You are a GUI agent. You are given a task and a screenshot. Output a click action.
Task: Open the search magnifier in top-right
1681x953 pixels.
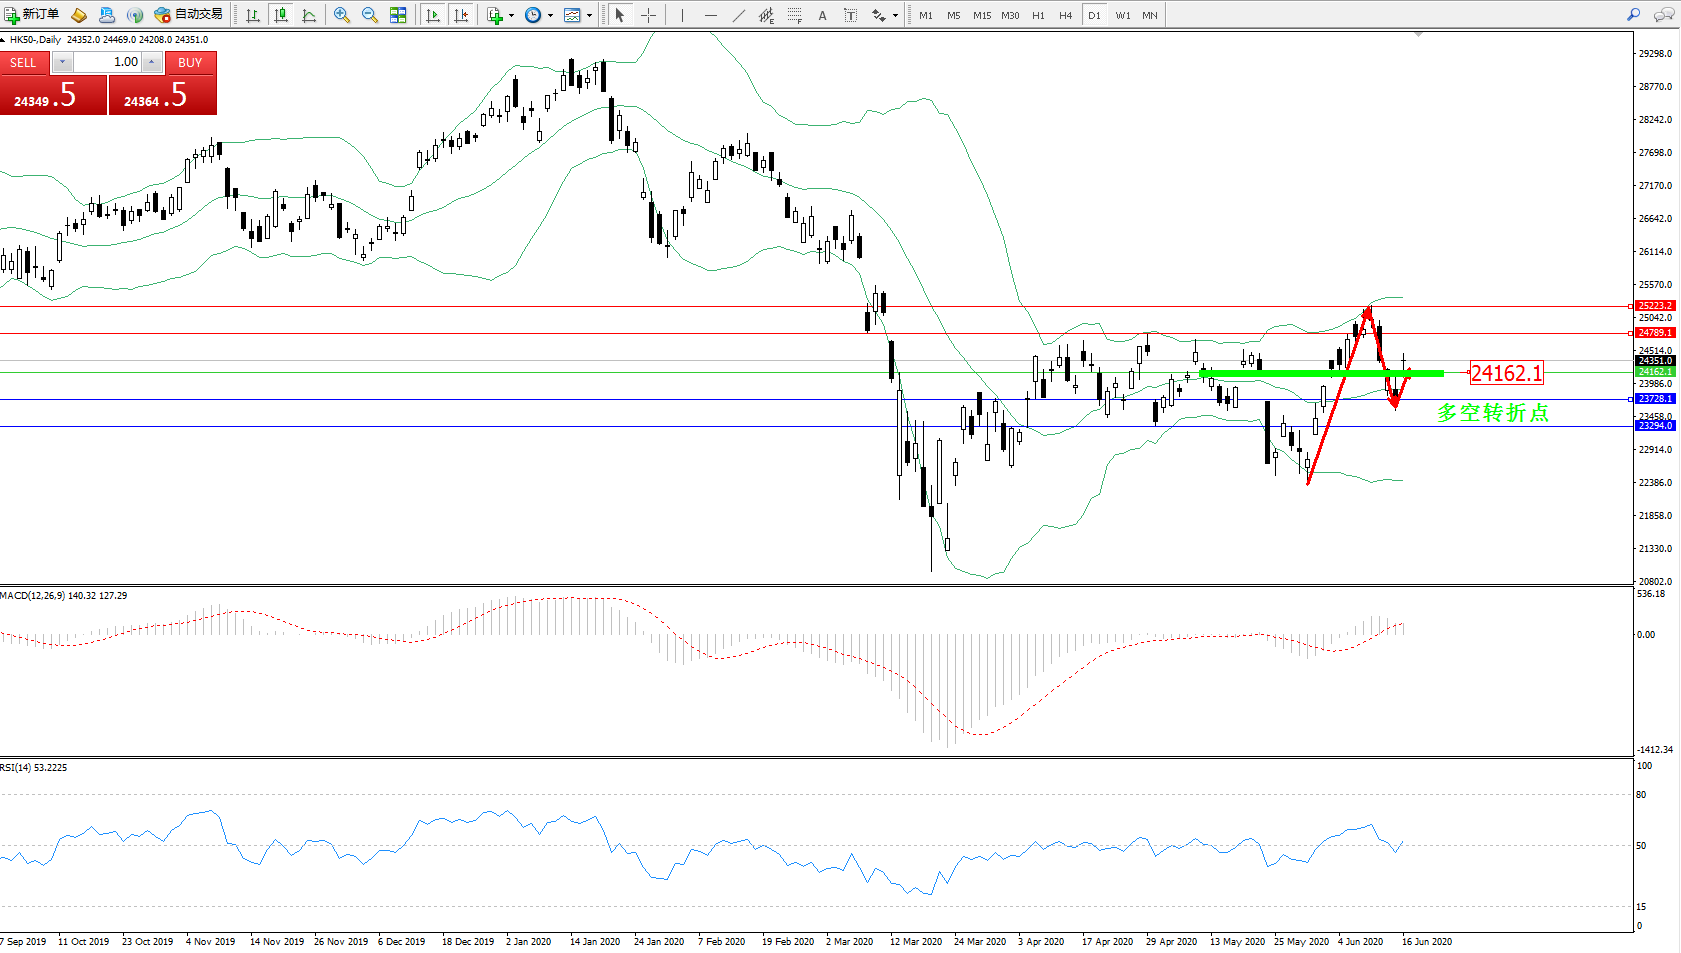(1634, 15)
